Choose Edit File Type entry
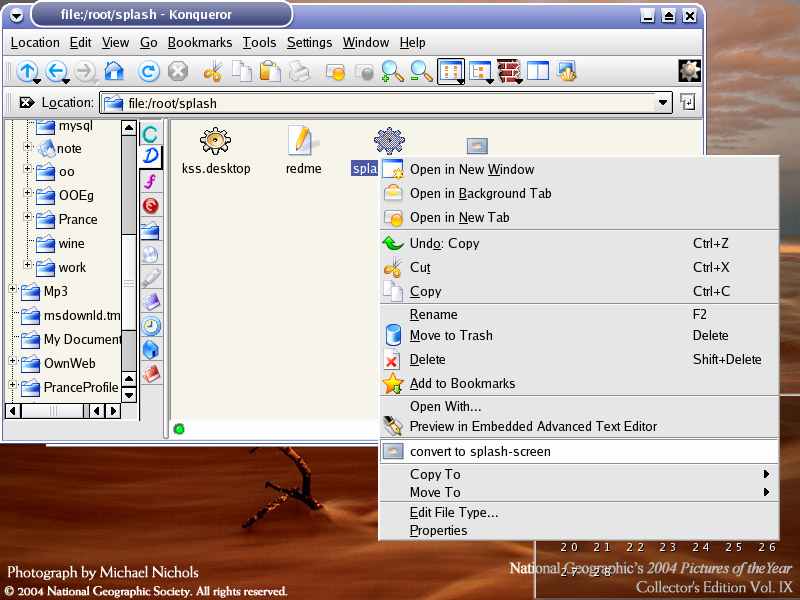800x600 pixels. pos(579,512)
